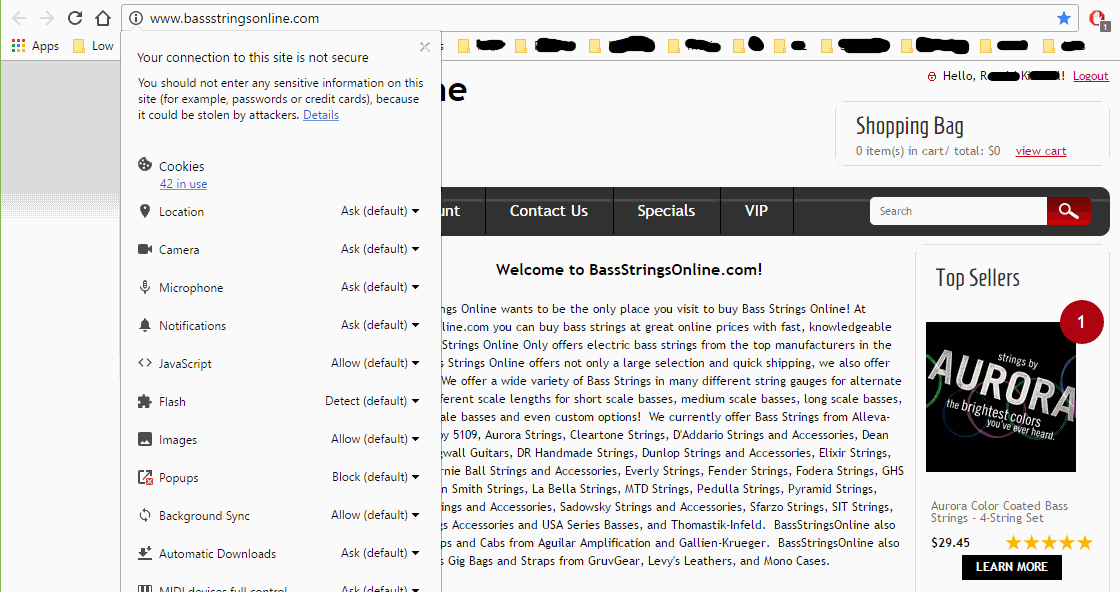Click the red number 1 badge
This screenshot has width=1120, height=592.
point(1081,322)
